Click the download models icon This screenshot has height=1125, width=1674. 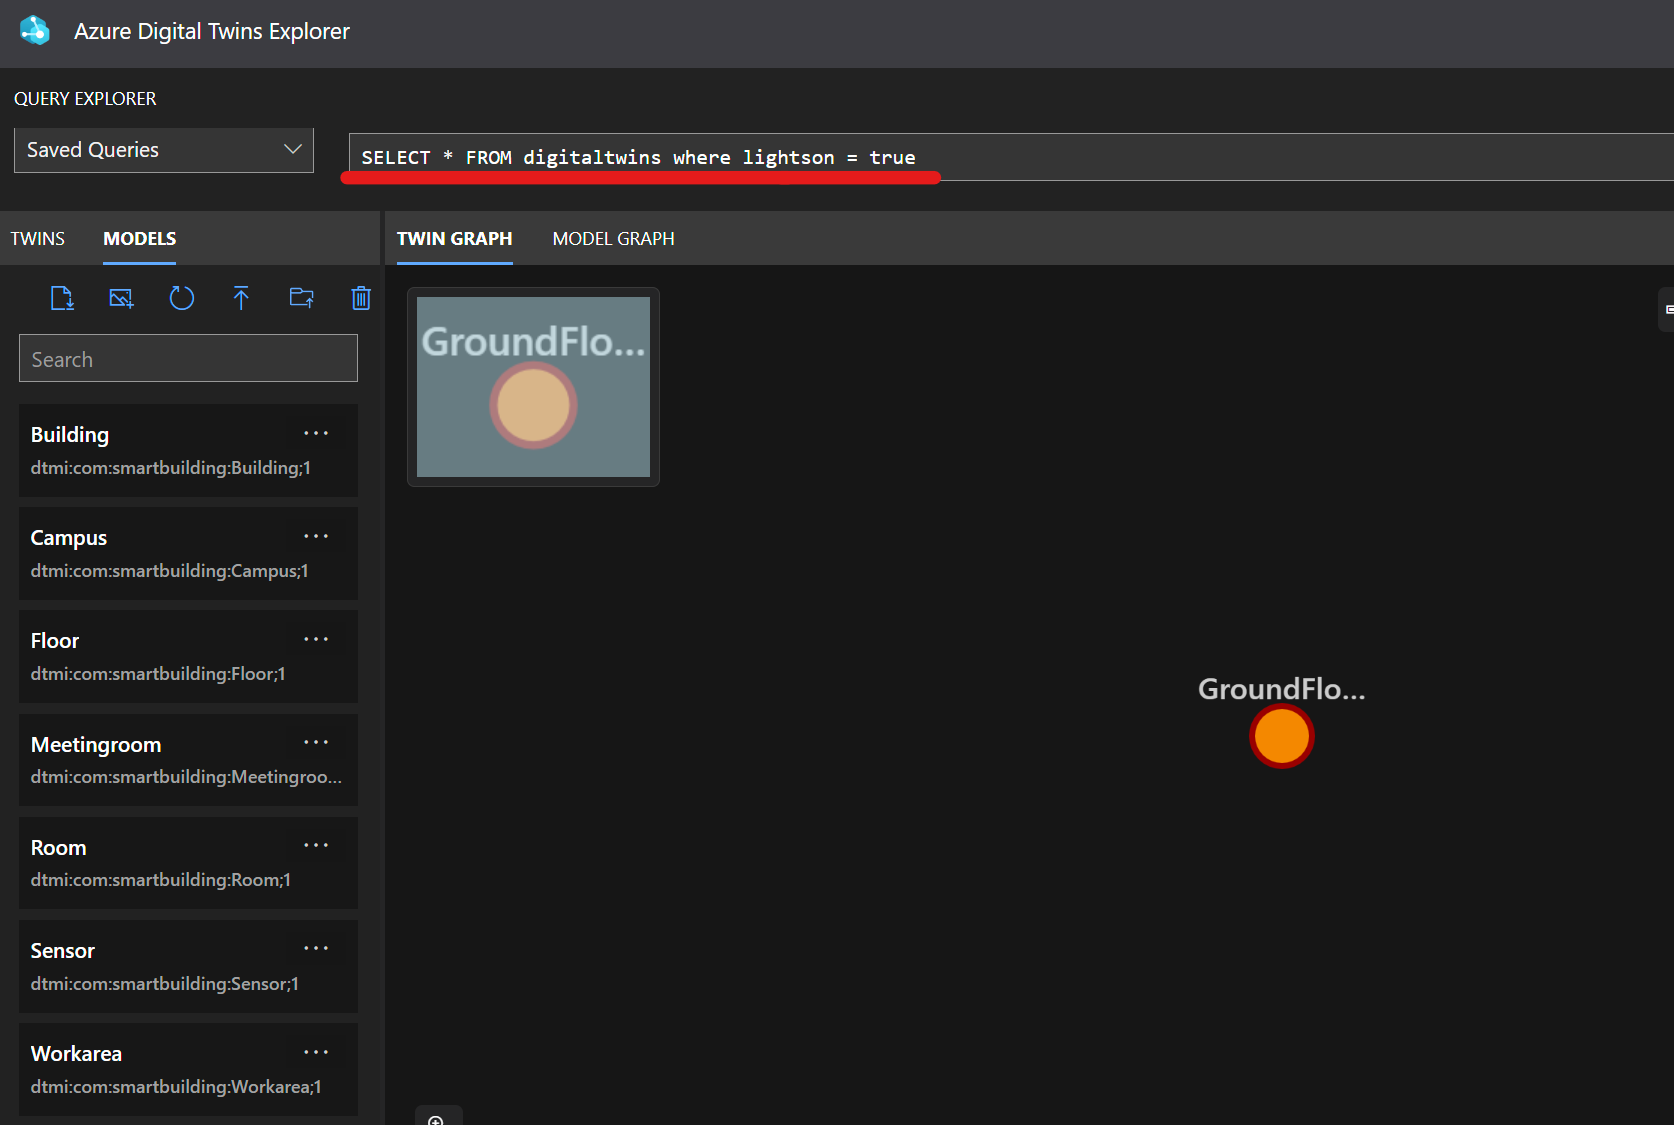[x=62, y=298]
